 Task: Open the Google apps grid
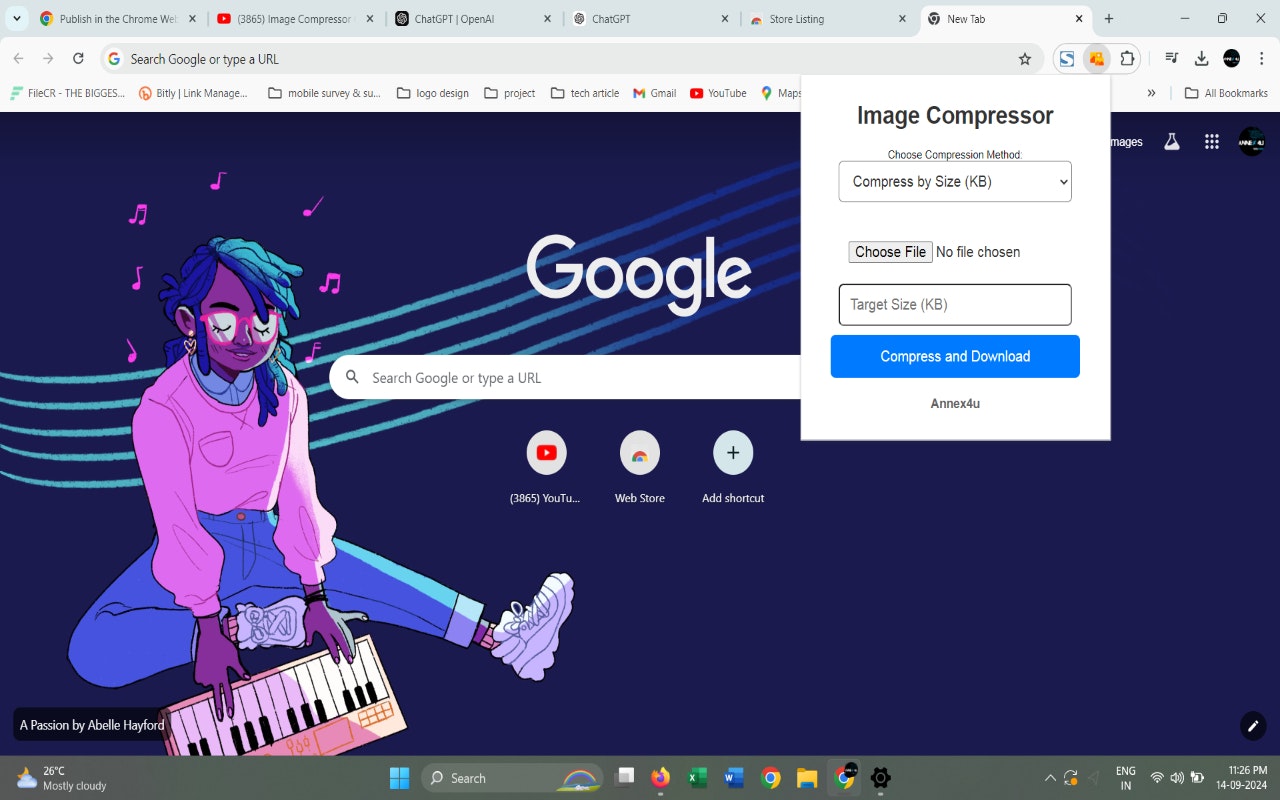(1211, 141)
